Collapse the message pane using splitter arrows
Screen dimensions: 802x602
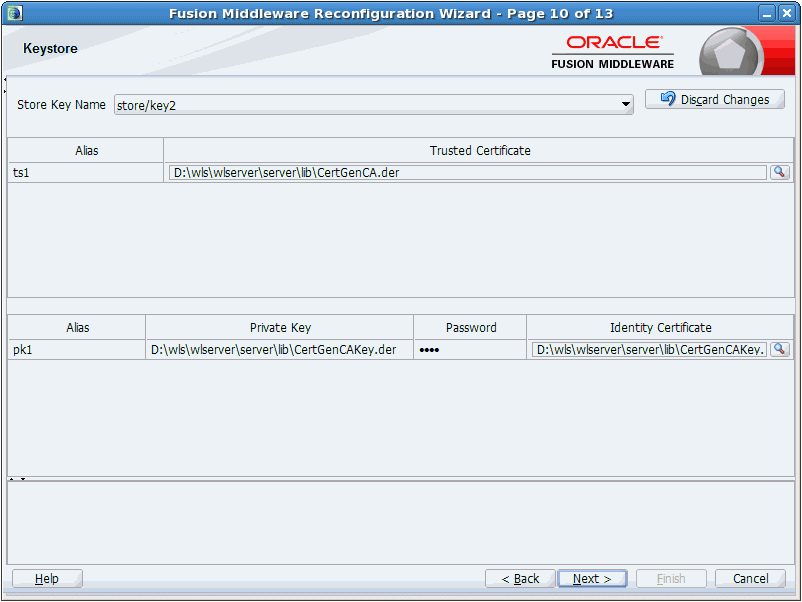click(x=23, y=479)
